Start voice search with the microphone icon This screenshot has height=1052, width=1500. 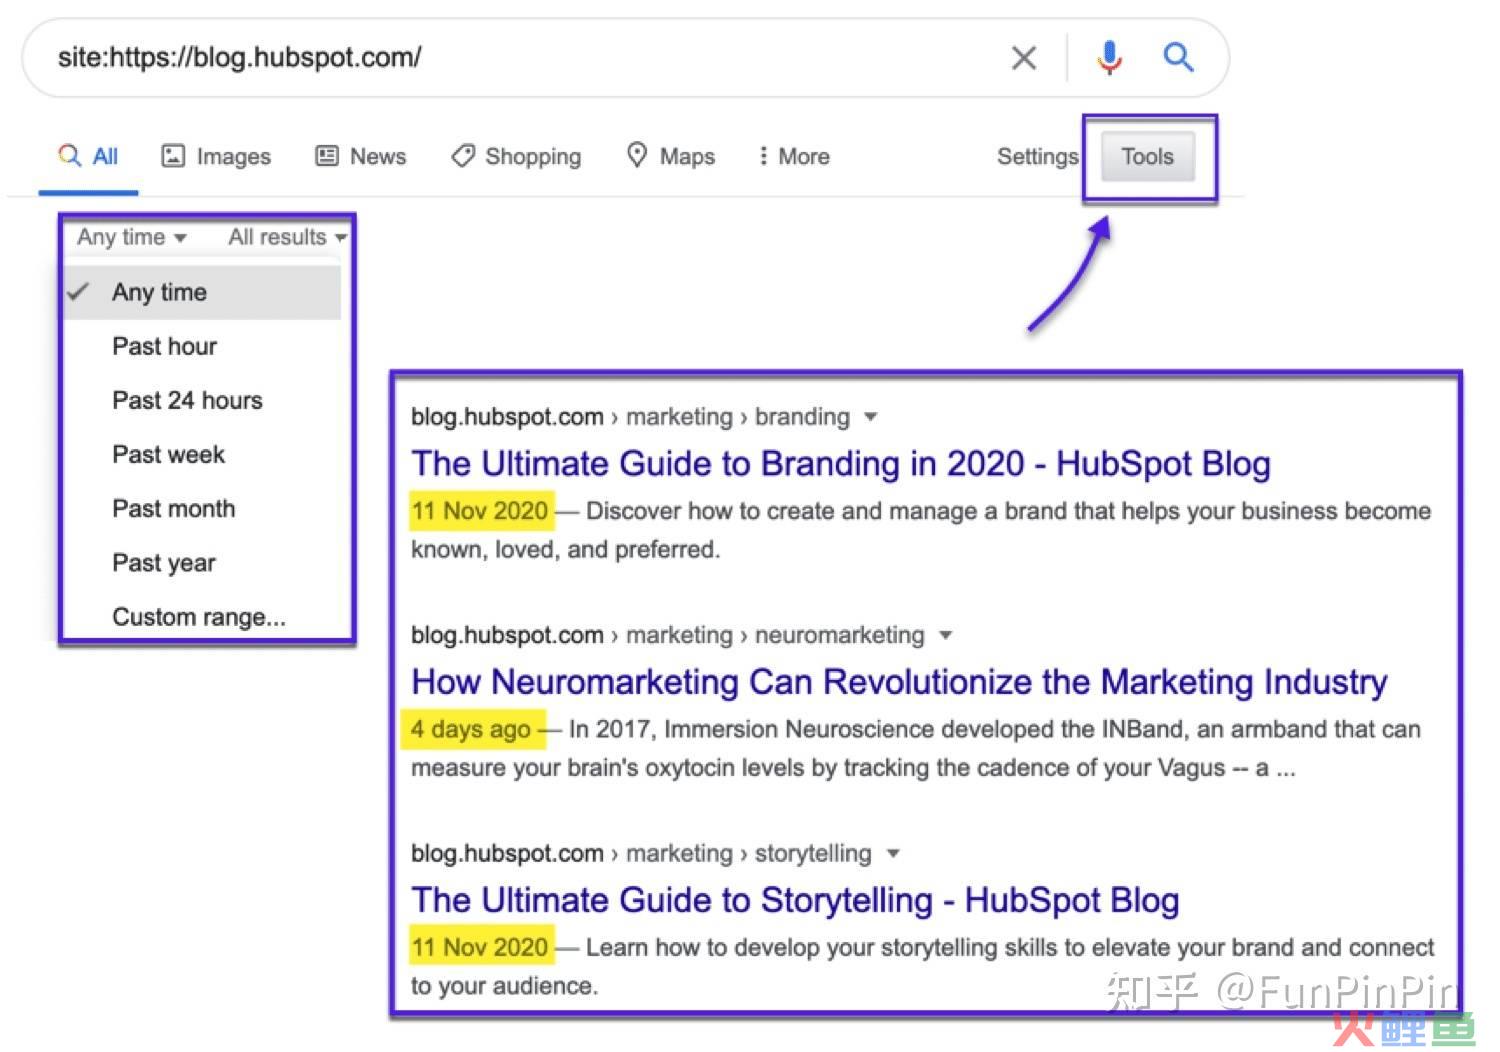pyautogui.click(x=1109, y=58)
